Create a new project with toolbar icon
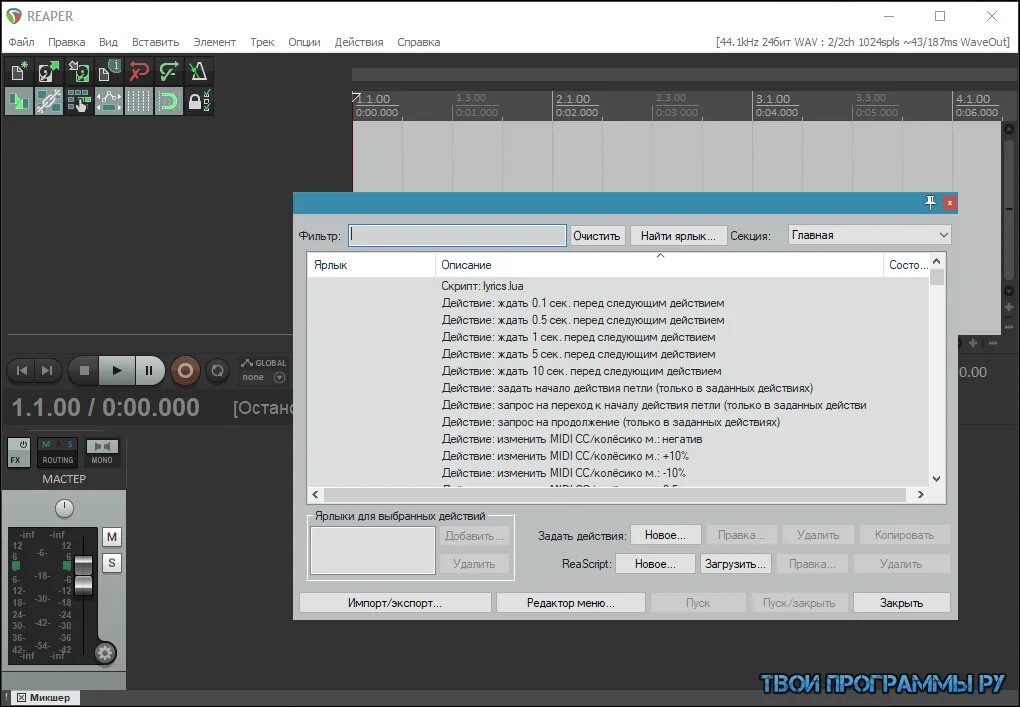Image resolution: width=1020 pixels, height=707 pixels. coord(19,71)
